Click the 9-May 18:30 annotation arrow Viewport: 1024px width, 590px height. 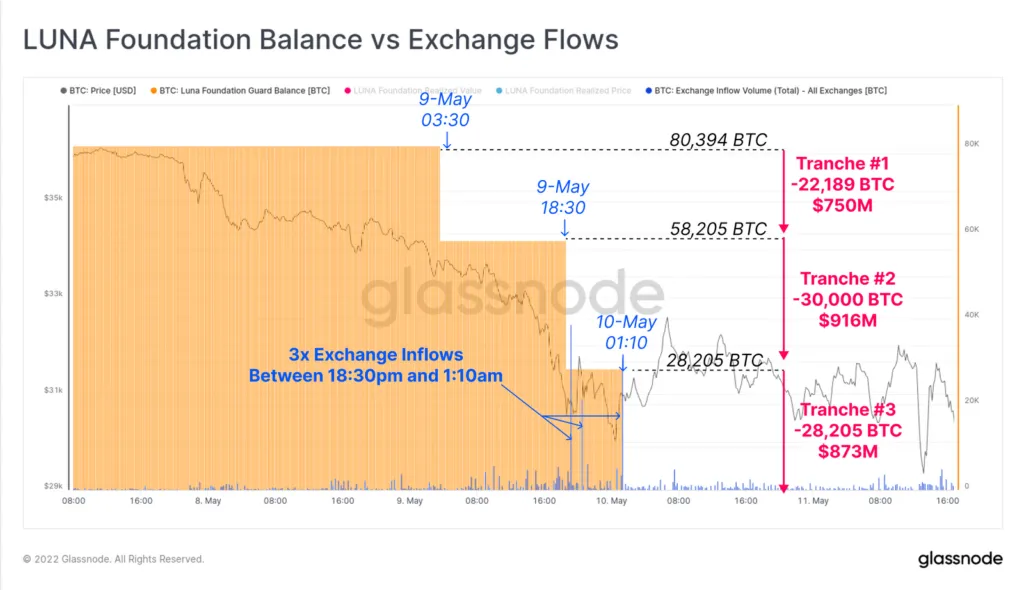point(564,228)
